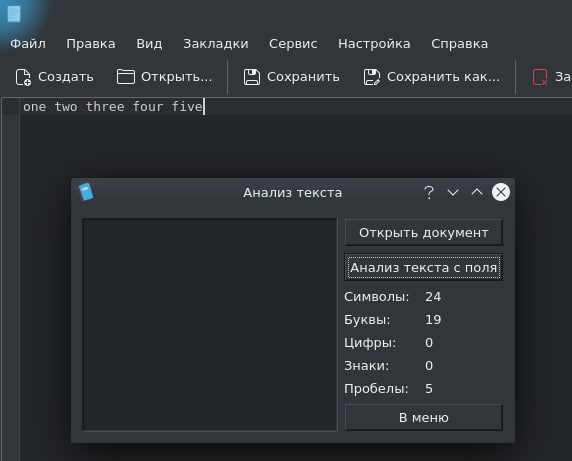Click the editor line containing 'one two three four five'
The image size is (572, 461).
point(295,107)
